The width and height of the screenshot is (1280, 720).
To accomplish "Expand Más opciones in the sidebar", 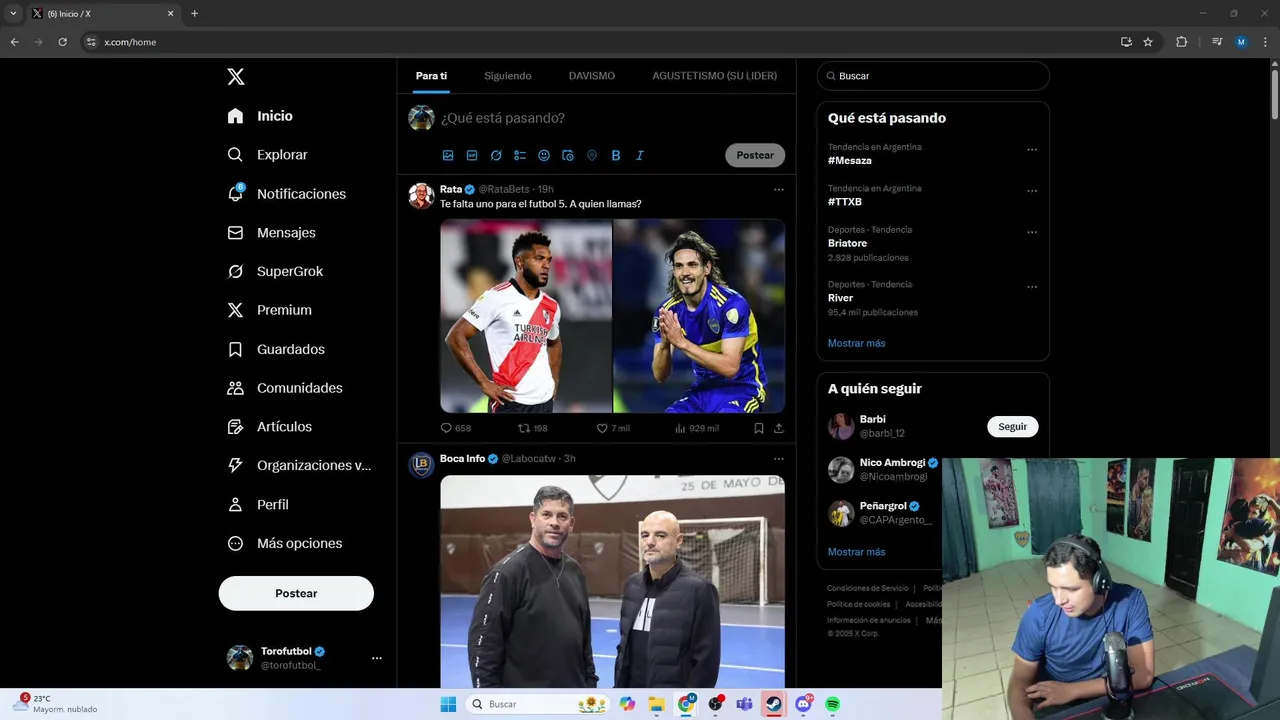I will tap(285, 543).
